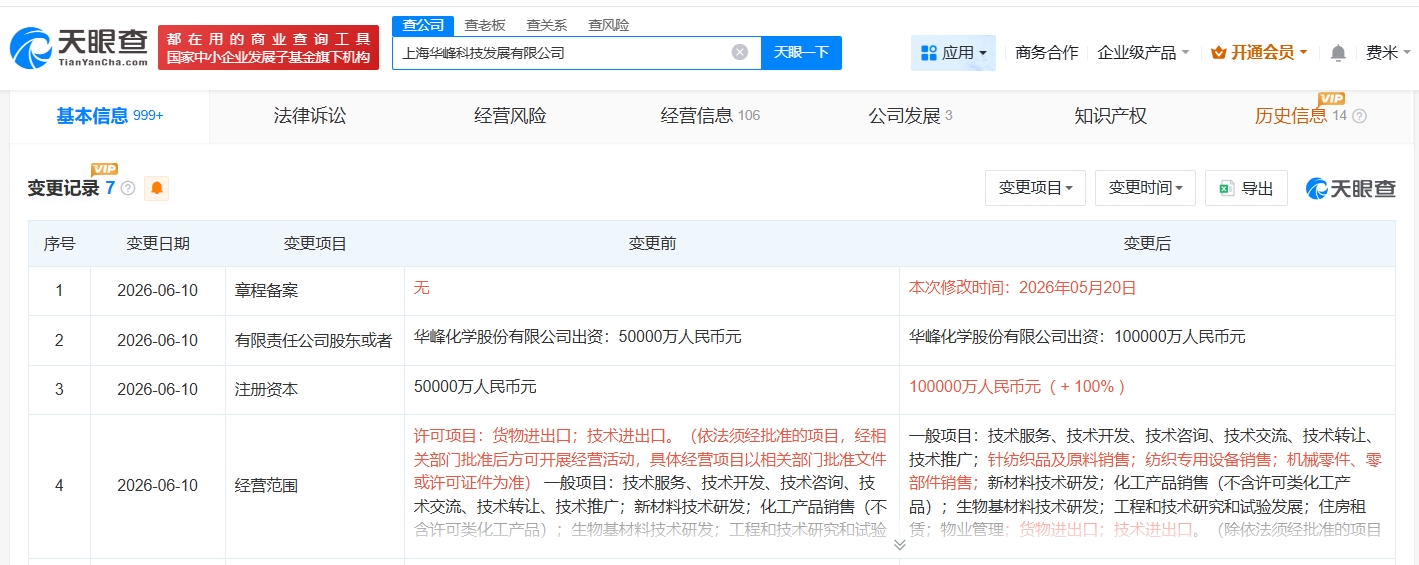This screenshot has height=565, width=1419.
Task: Switch to the 法律诉讼 tab
Action: point(310,116)
